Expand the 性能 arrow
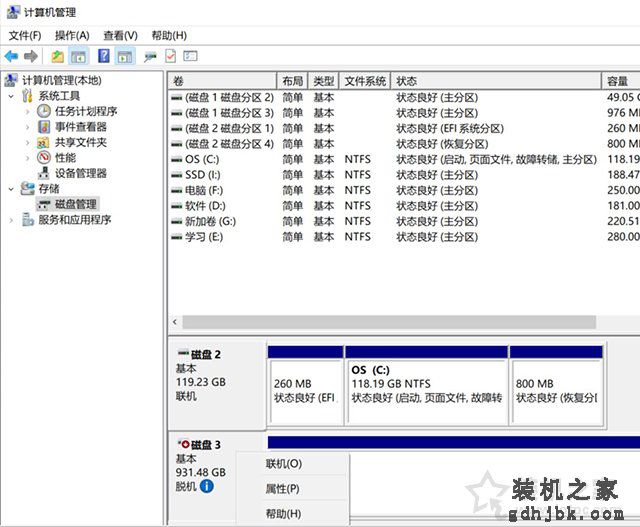Image resolution: width=640 pixels, height=527 pixels. [x=27, y=158]
